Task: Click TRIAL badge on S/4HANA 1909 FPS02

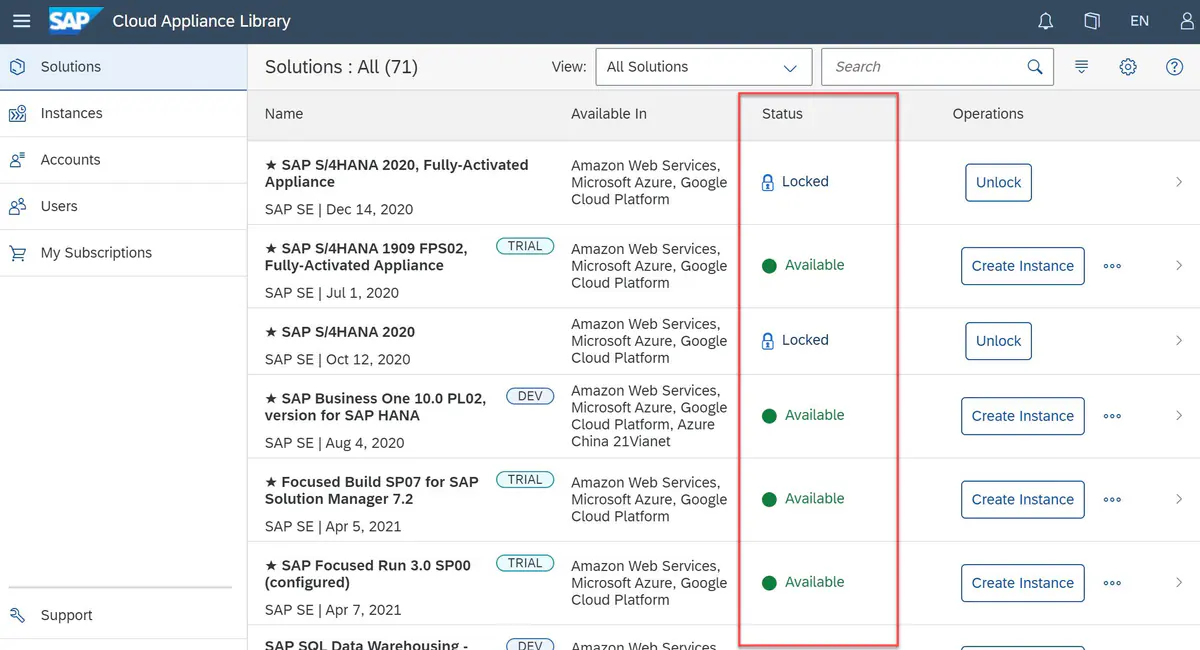Action: coord(525,246)
